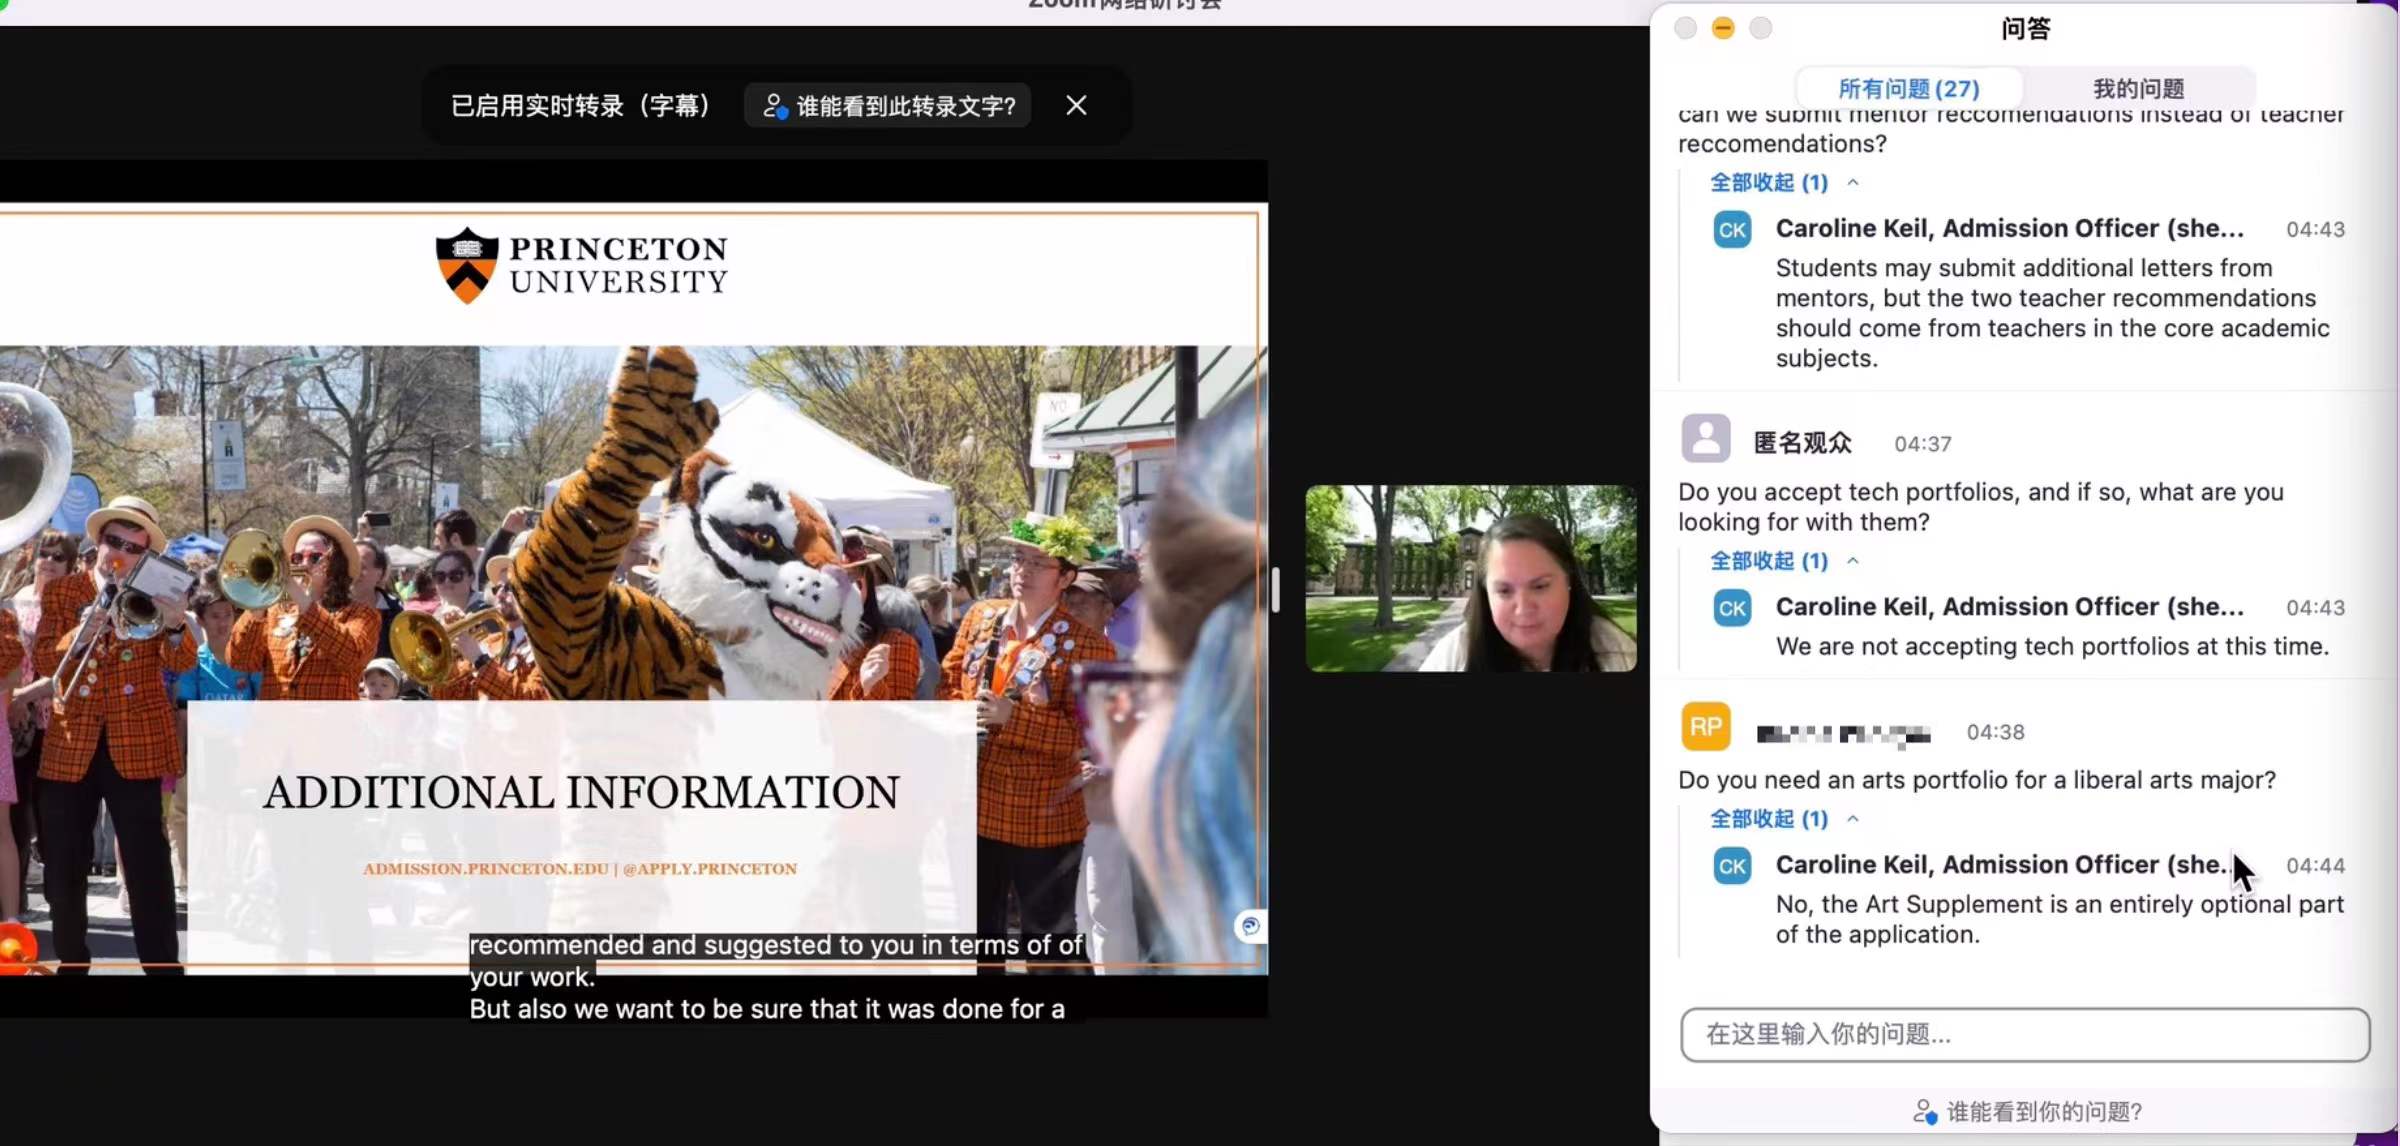Type in the question input field
2400x1146 pixels.
tap(2024, 1034)
